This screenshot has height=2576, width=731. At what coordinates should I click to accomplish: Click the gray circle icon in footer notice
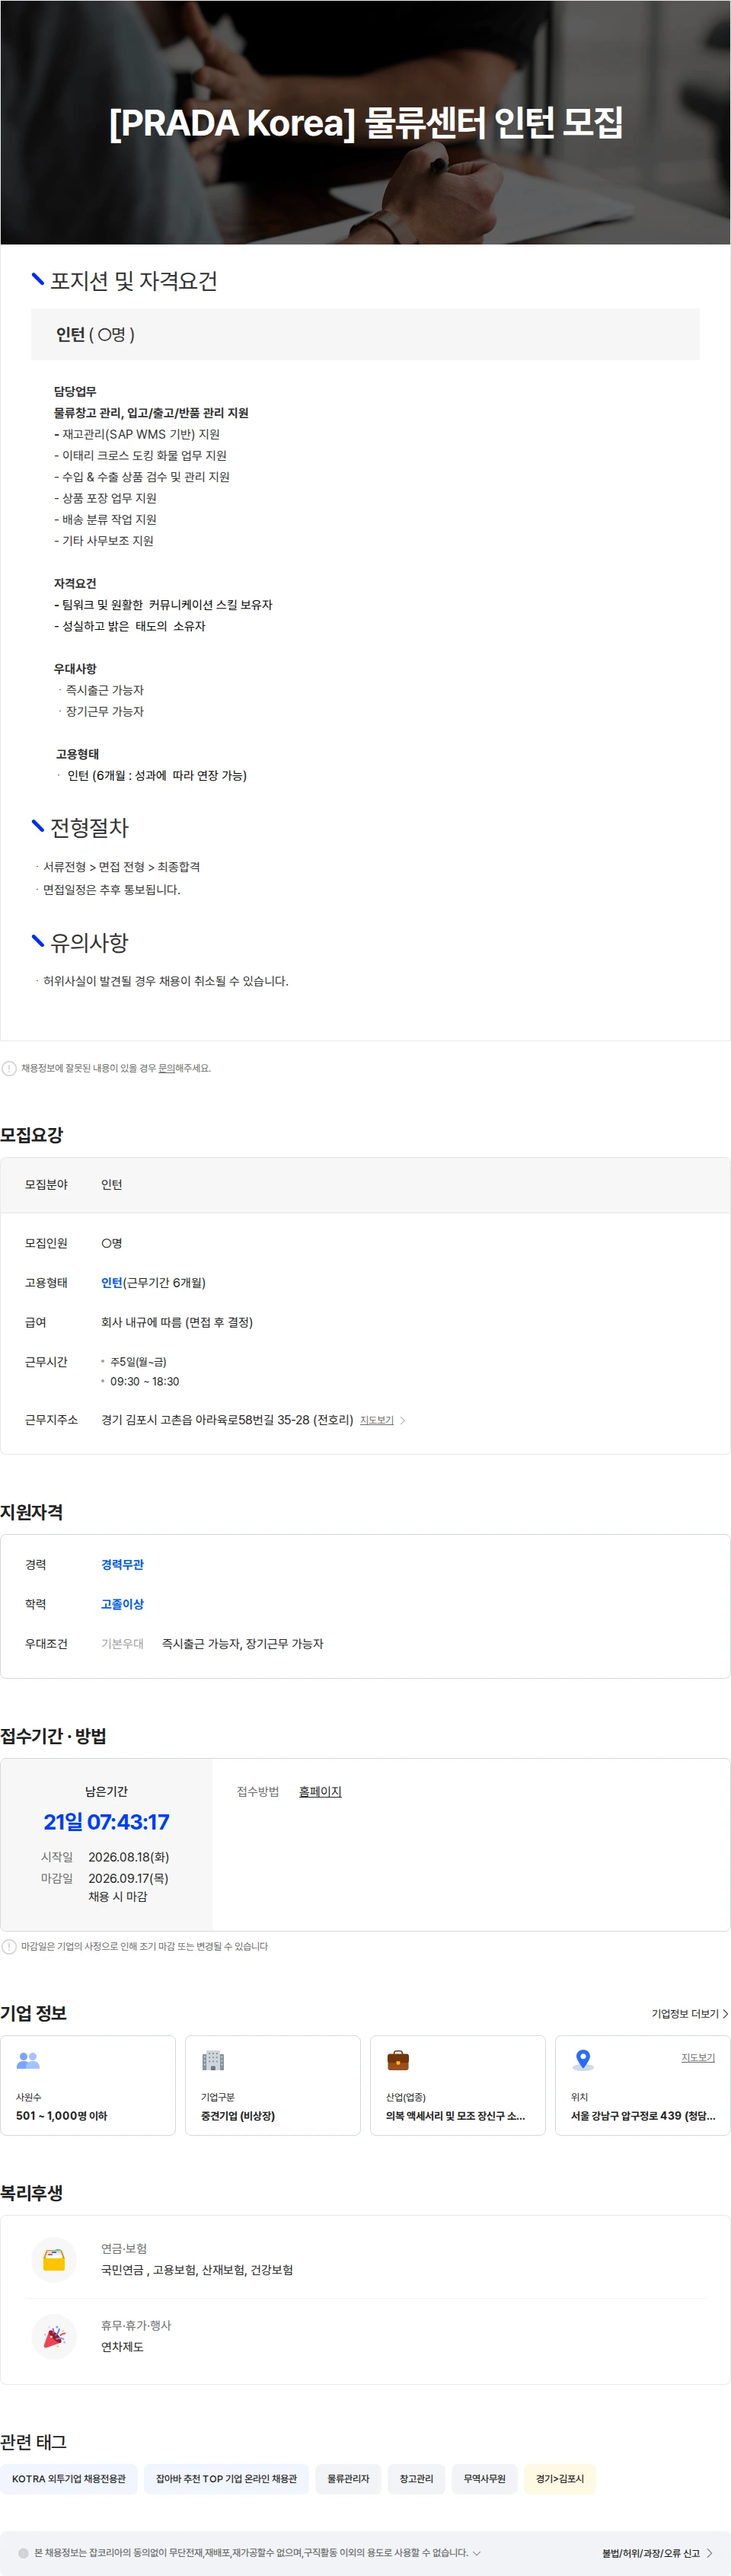(23, 2553)
